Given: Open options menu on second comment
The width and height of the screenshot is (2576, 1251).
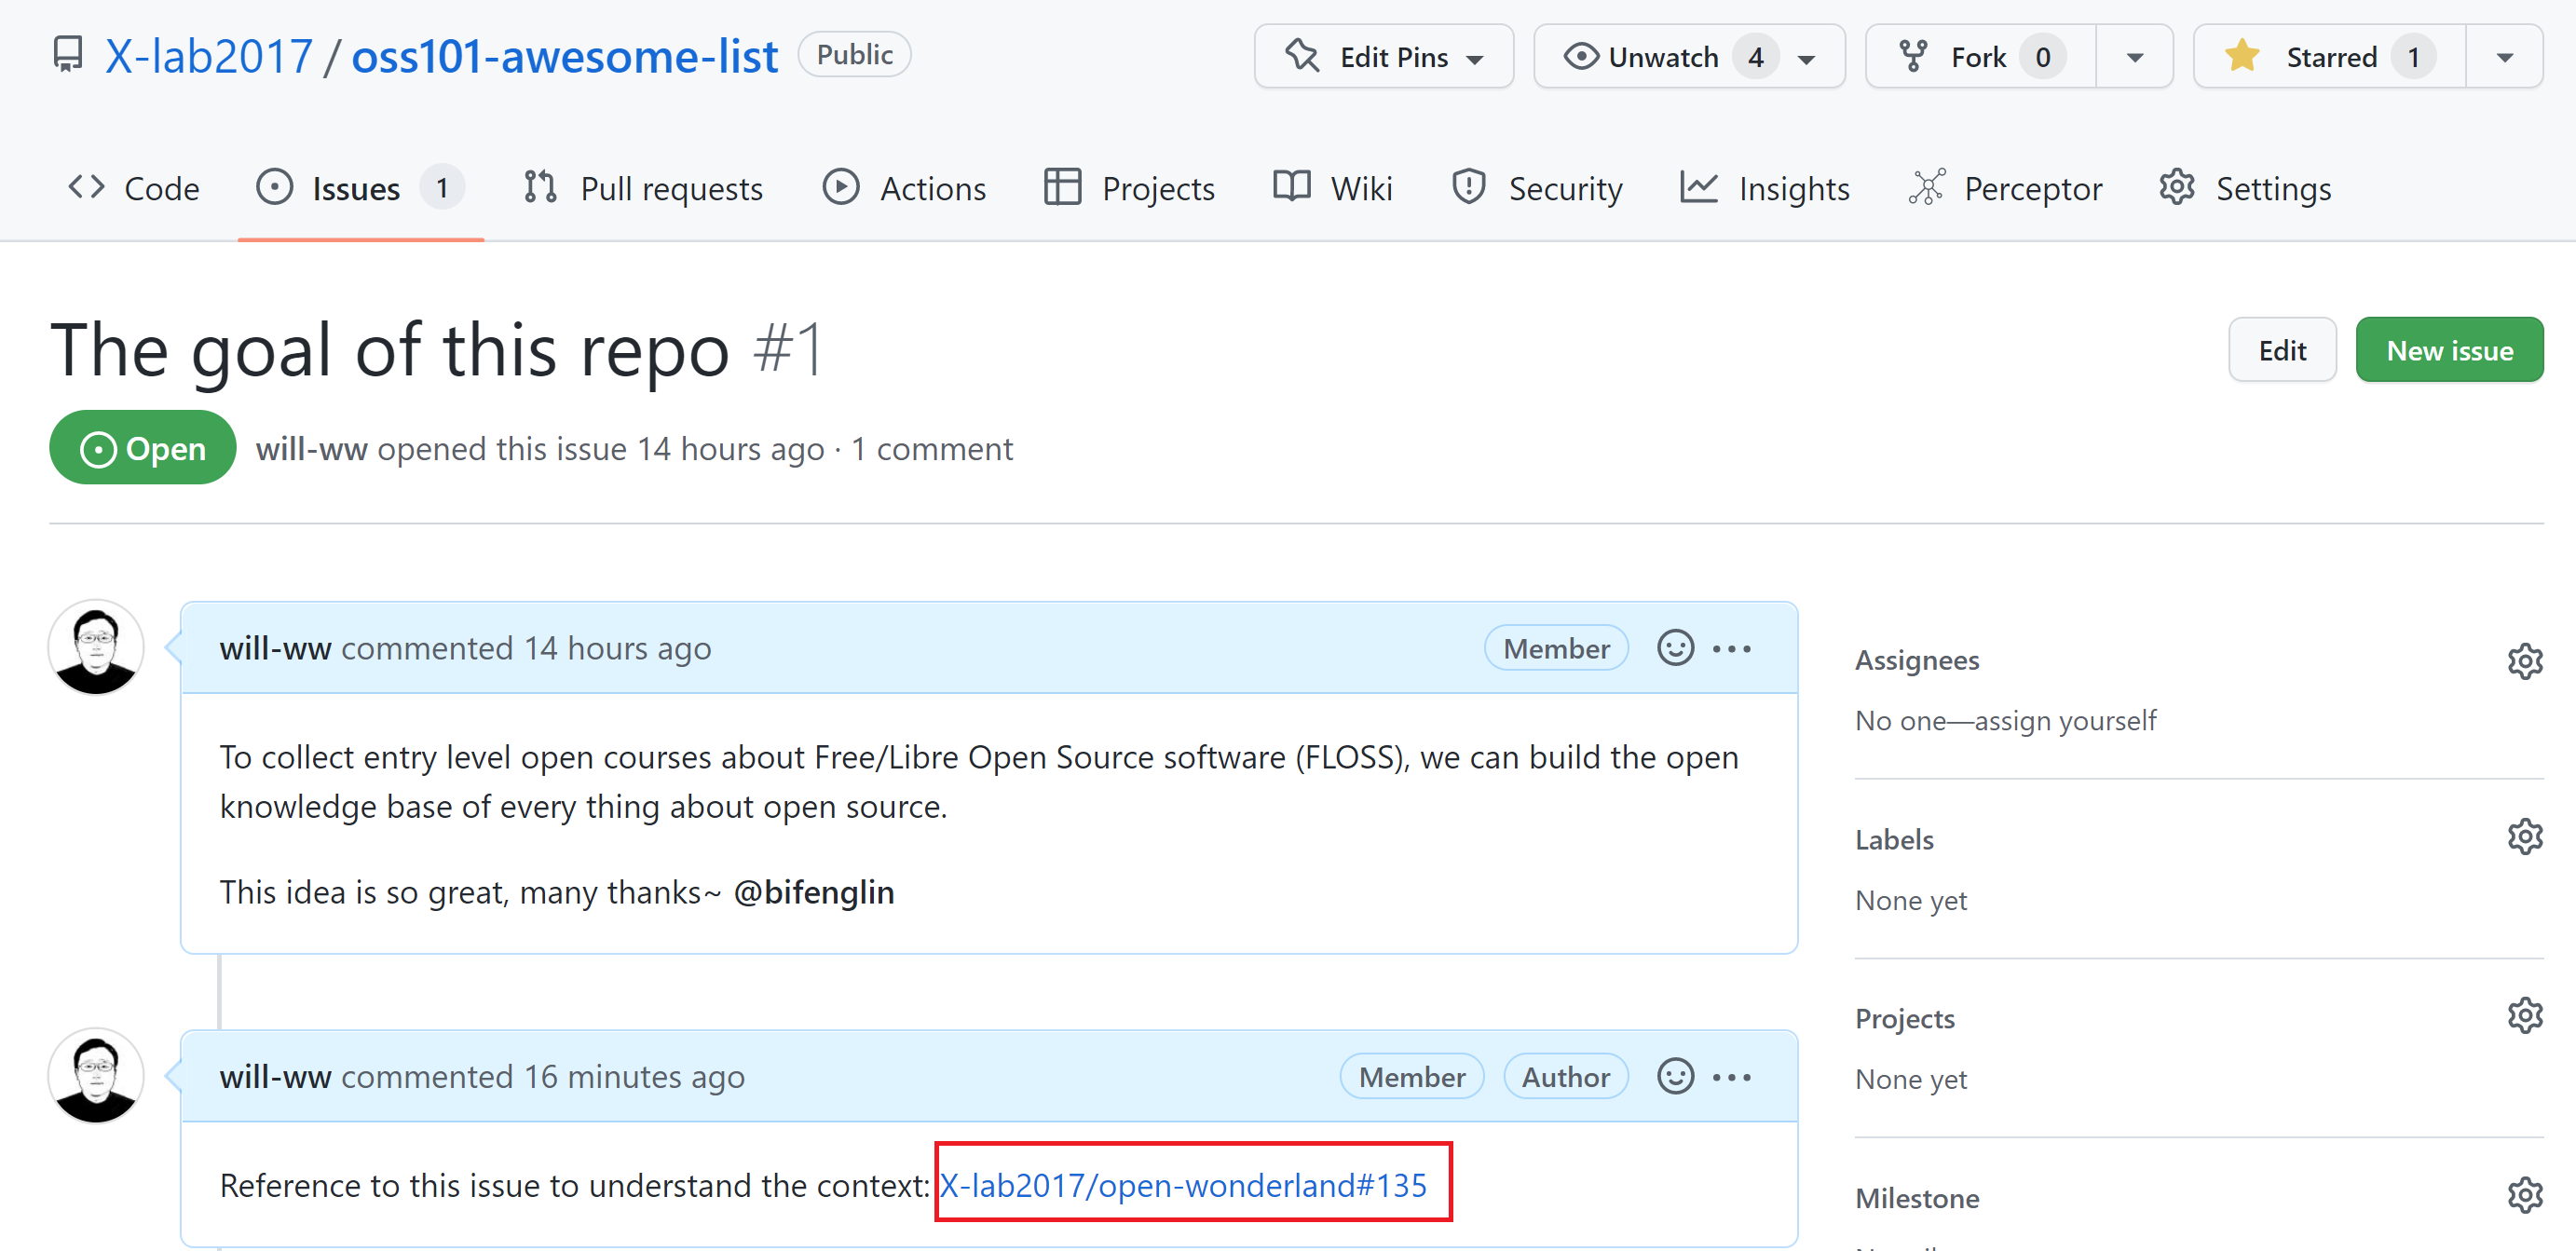Looking at the screenshot, I should tap(1732, 1077).
